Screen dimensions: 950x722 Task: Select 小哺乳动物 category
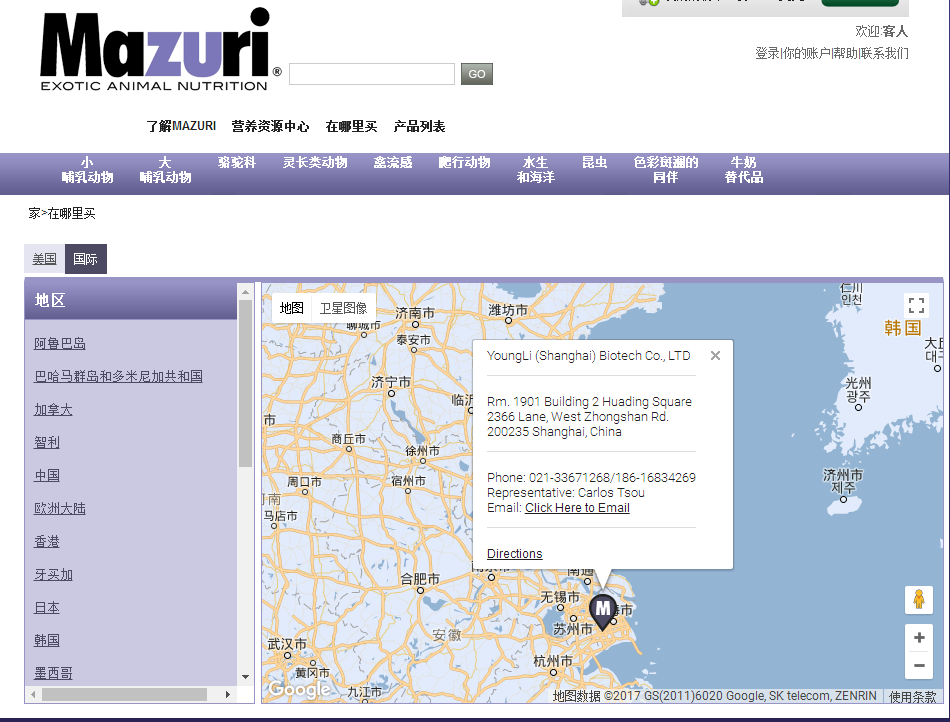pyautogui.click(x=87, y=170)
